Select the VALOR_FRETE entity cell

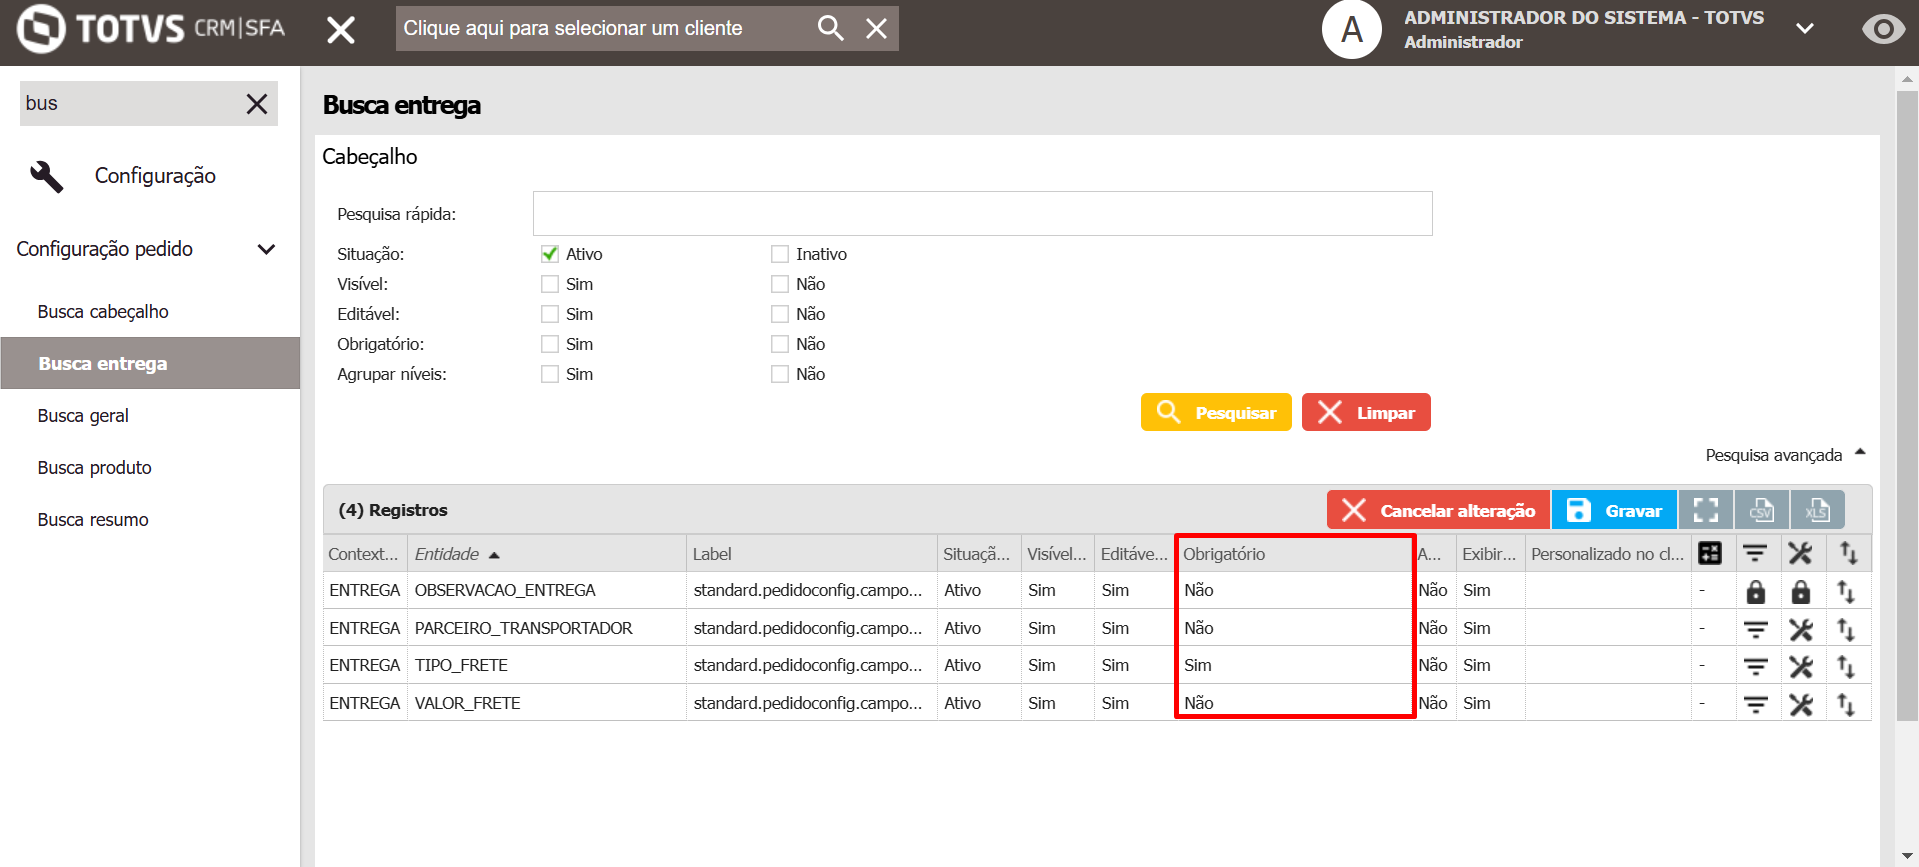click(547, 703)
